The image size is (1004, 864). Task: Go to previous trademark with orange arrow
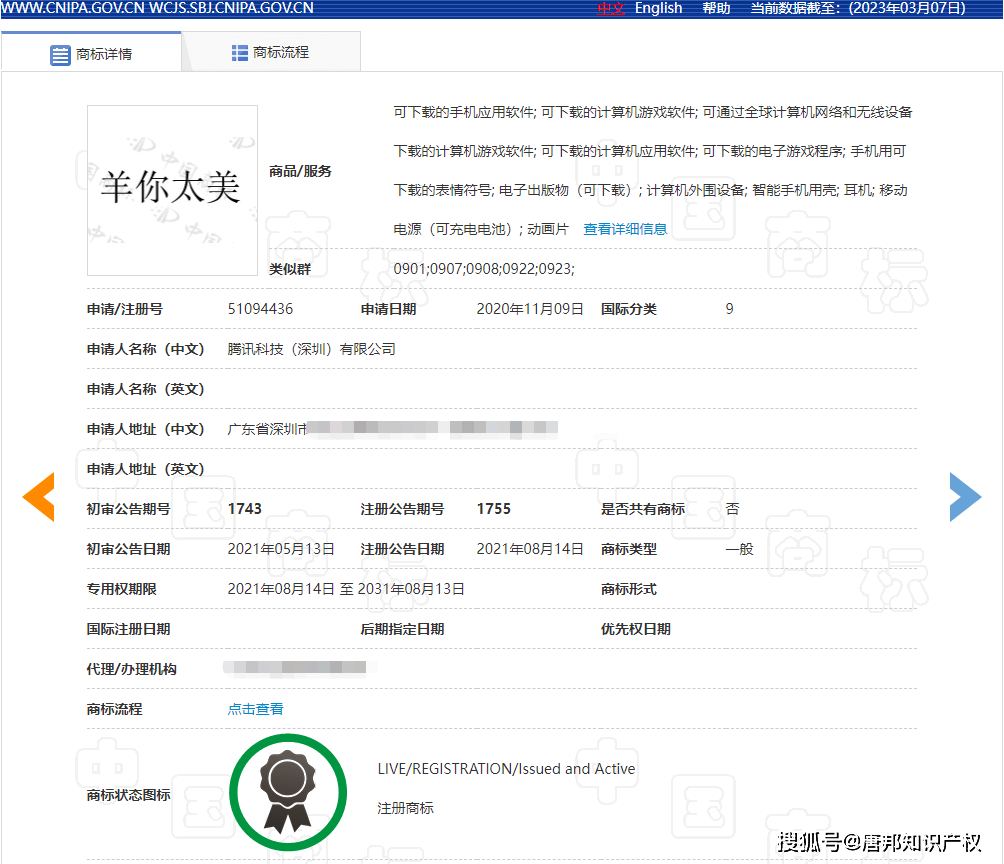pyautogui.click(x=38, y=497)
